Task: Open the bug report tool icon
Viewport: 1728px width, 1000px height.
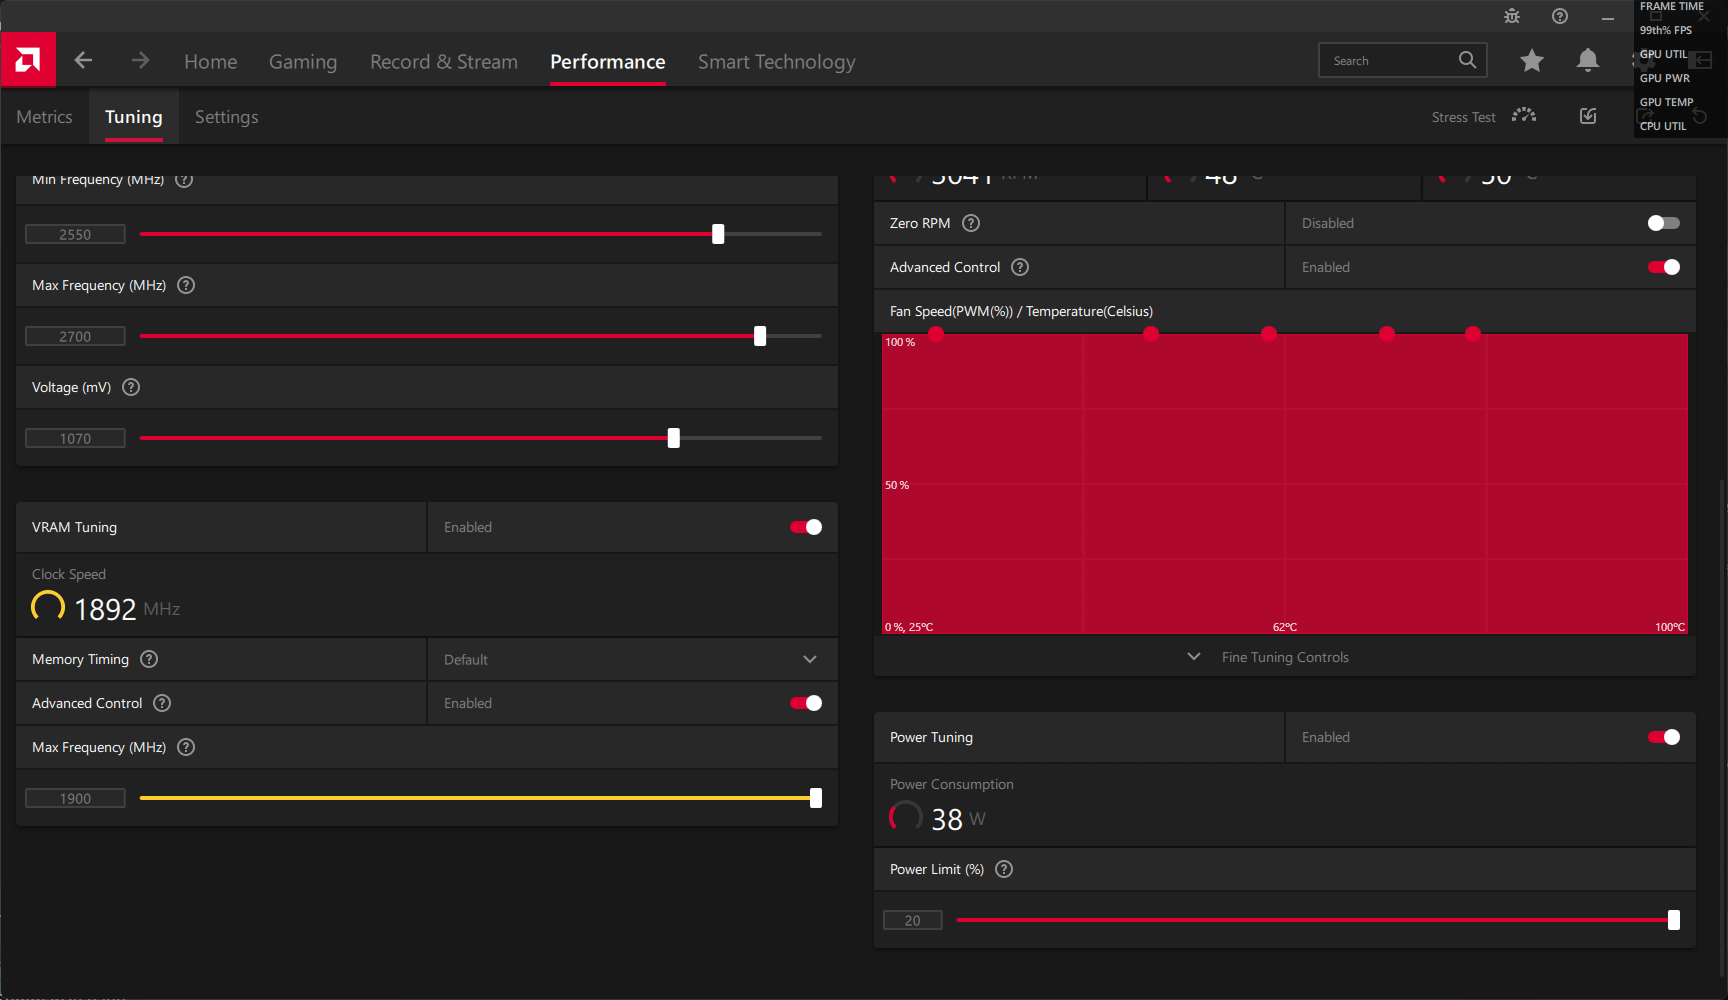Action: [1512, 16]
